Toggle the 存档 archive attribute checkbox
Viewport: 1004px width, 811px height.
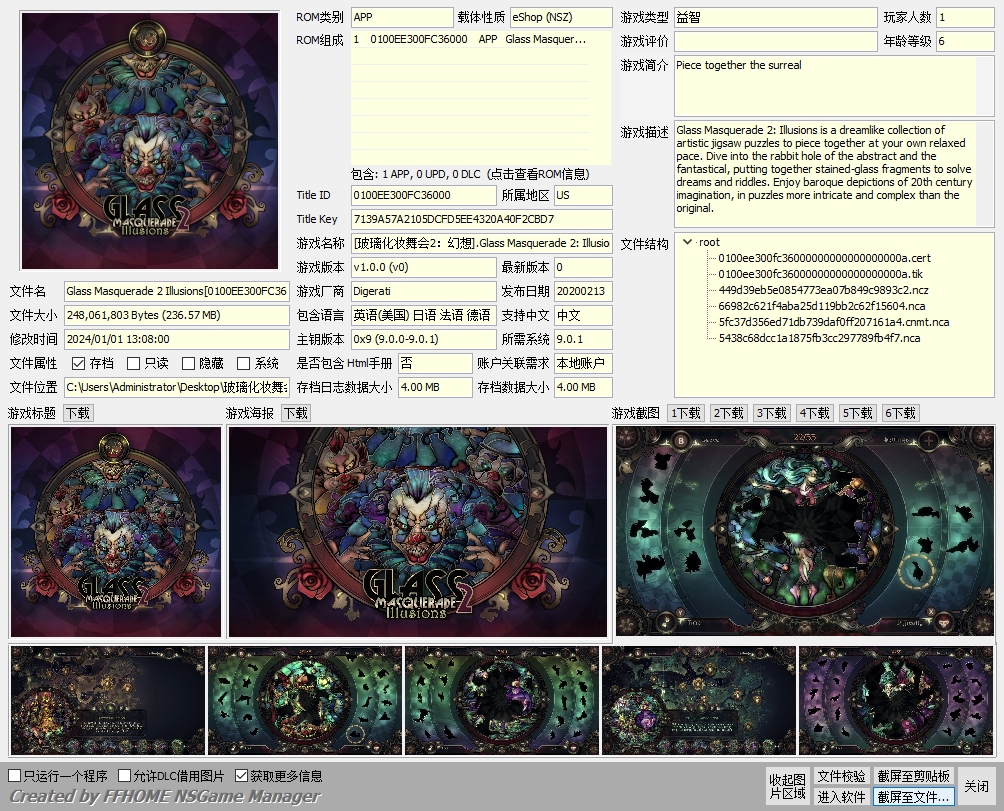(79, 363)
